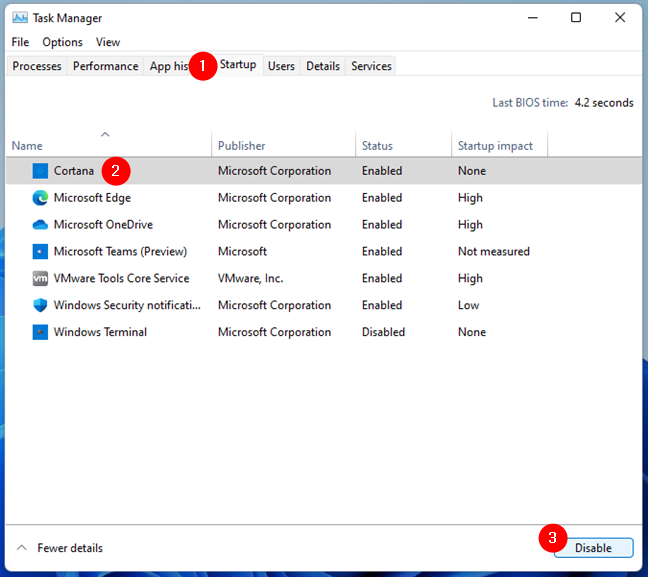Click Low impact for Windows Security
Screen dimensions: 648x577
point(468,305)
